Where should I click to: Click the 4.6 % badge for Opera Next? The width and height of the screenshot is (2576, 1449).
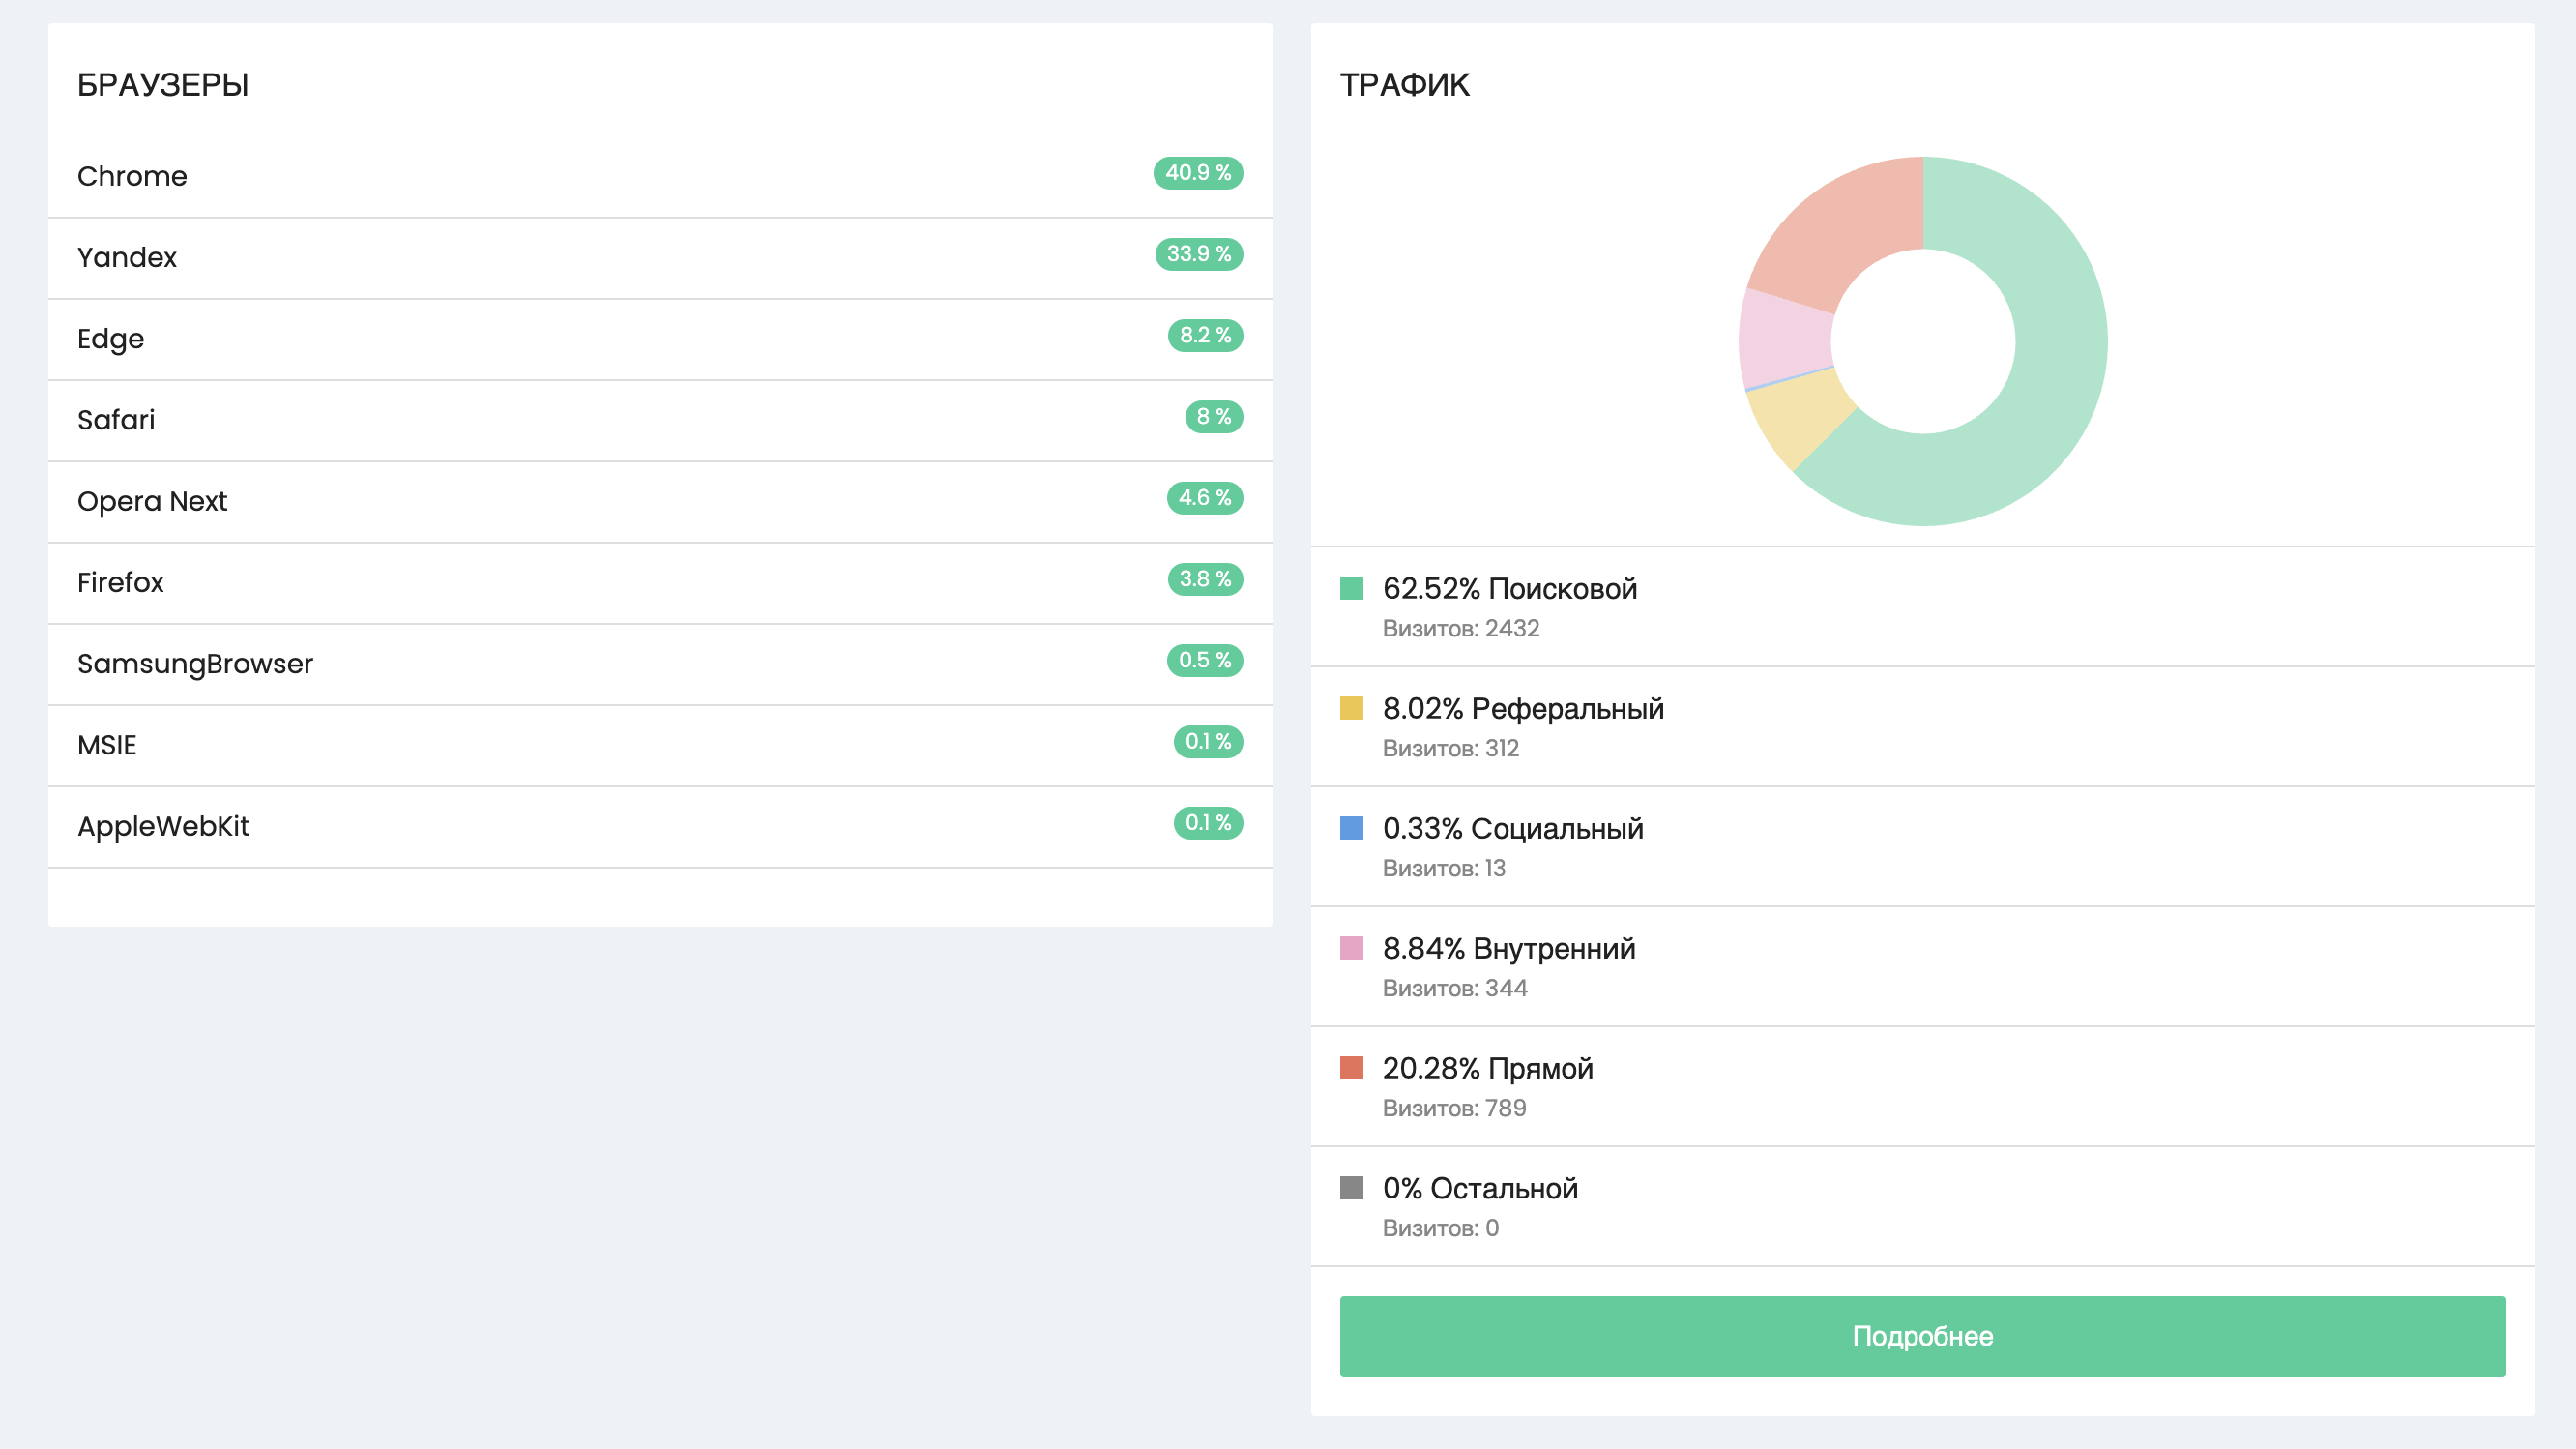[1205, 498]
